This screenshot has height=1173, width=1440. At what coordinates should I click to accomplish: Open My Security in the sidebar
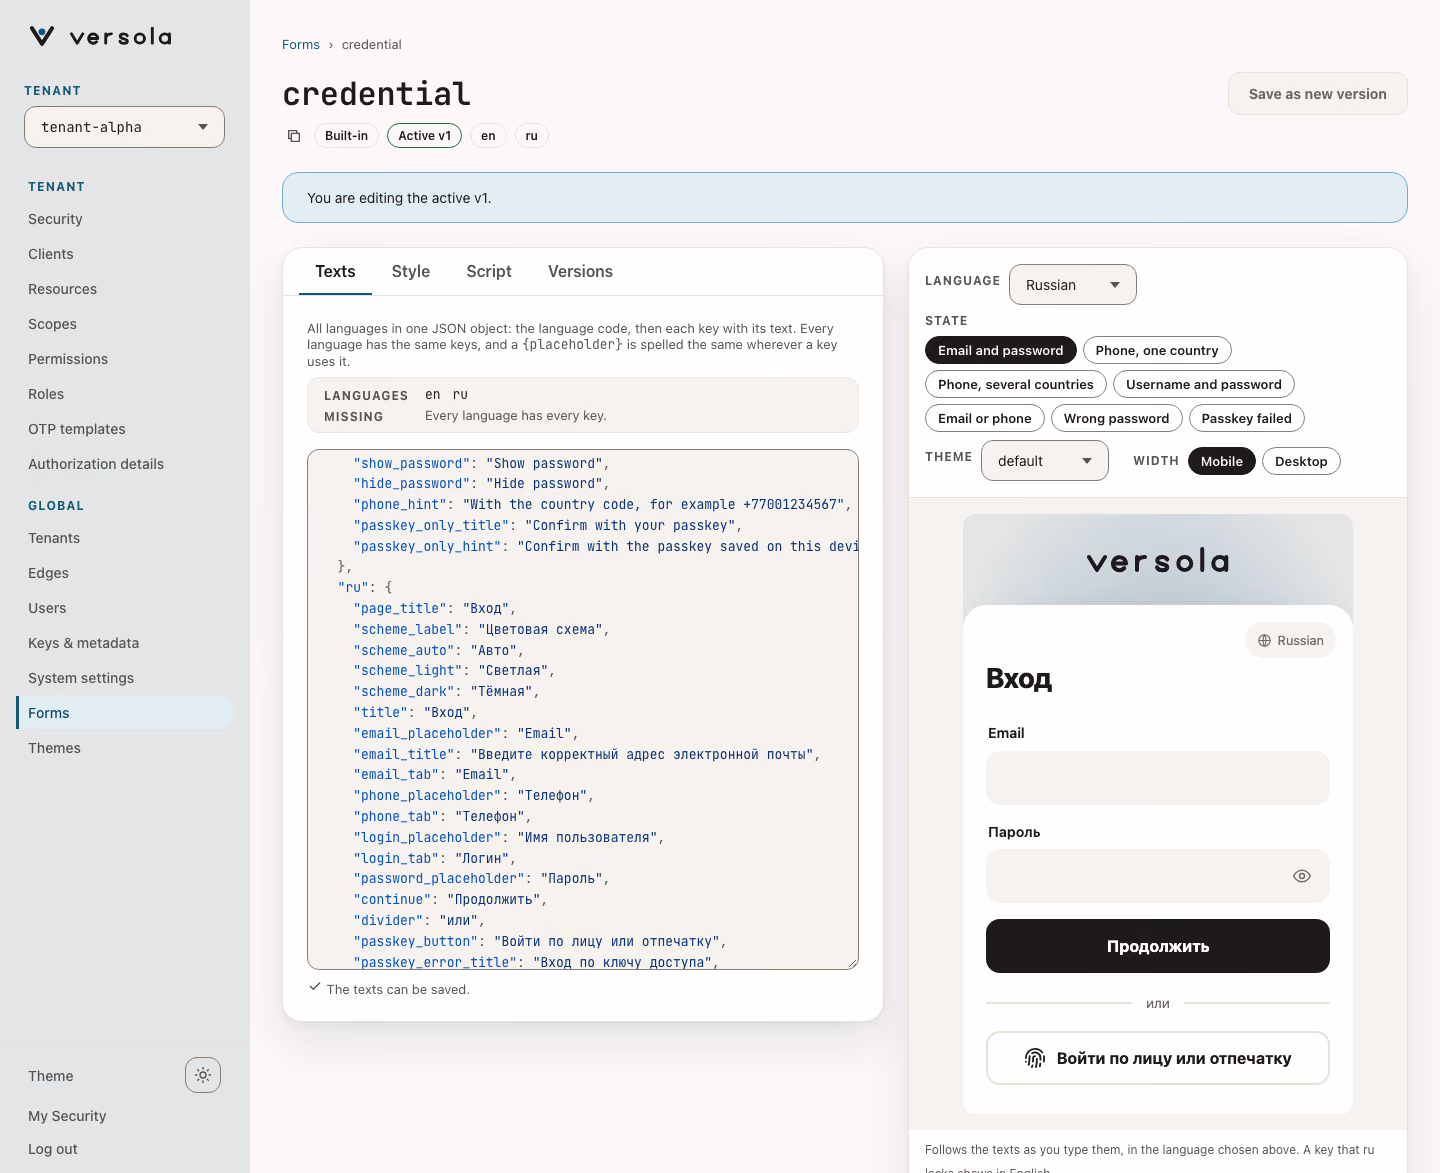click(67, 1116)
